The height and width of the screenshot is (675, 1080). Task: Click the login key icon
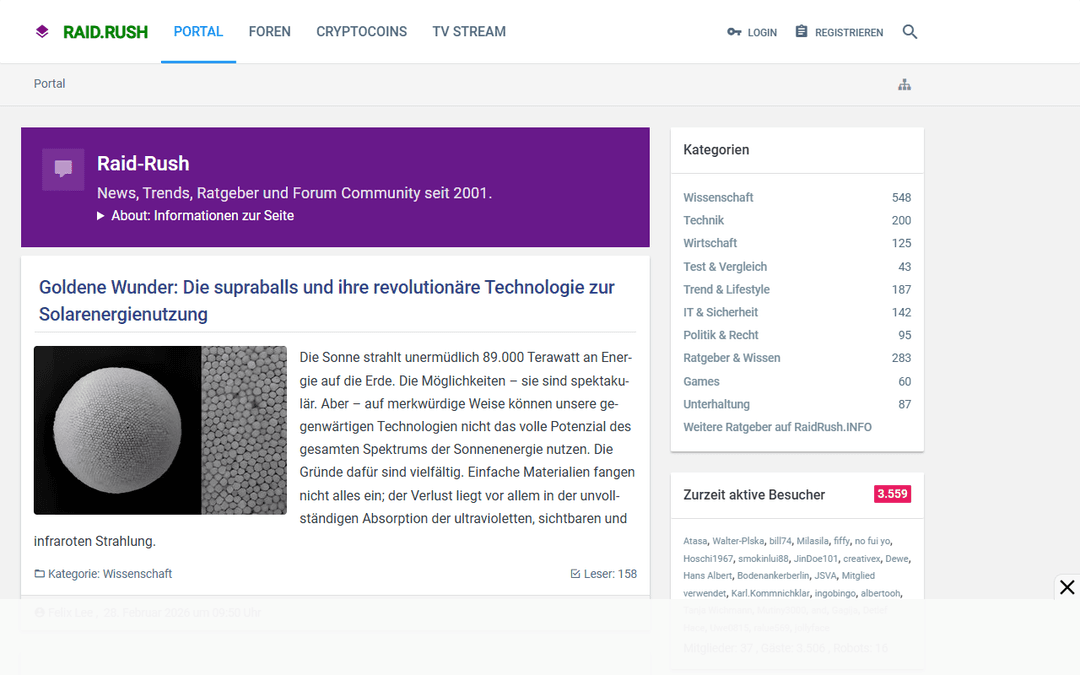(734, 32)
